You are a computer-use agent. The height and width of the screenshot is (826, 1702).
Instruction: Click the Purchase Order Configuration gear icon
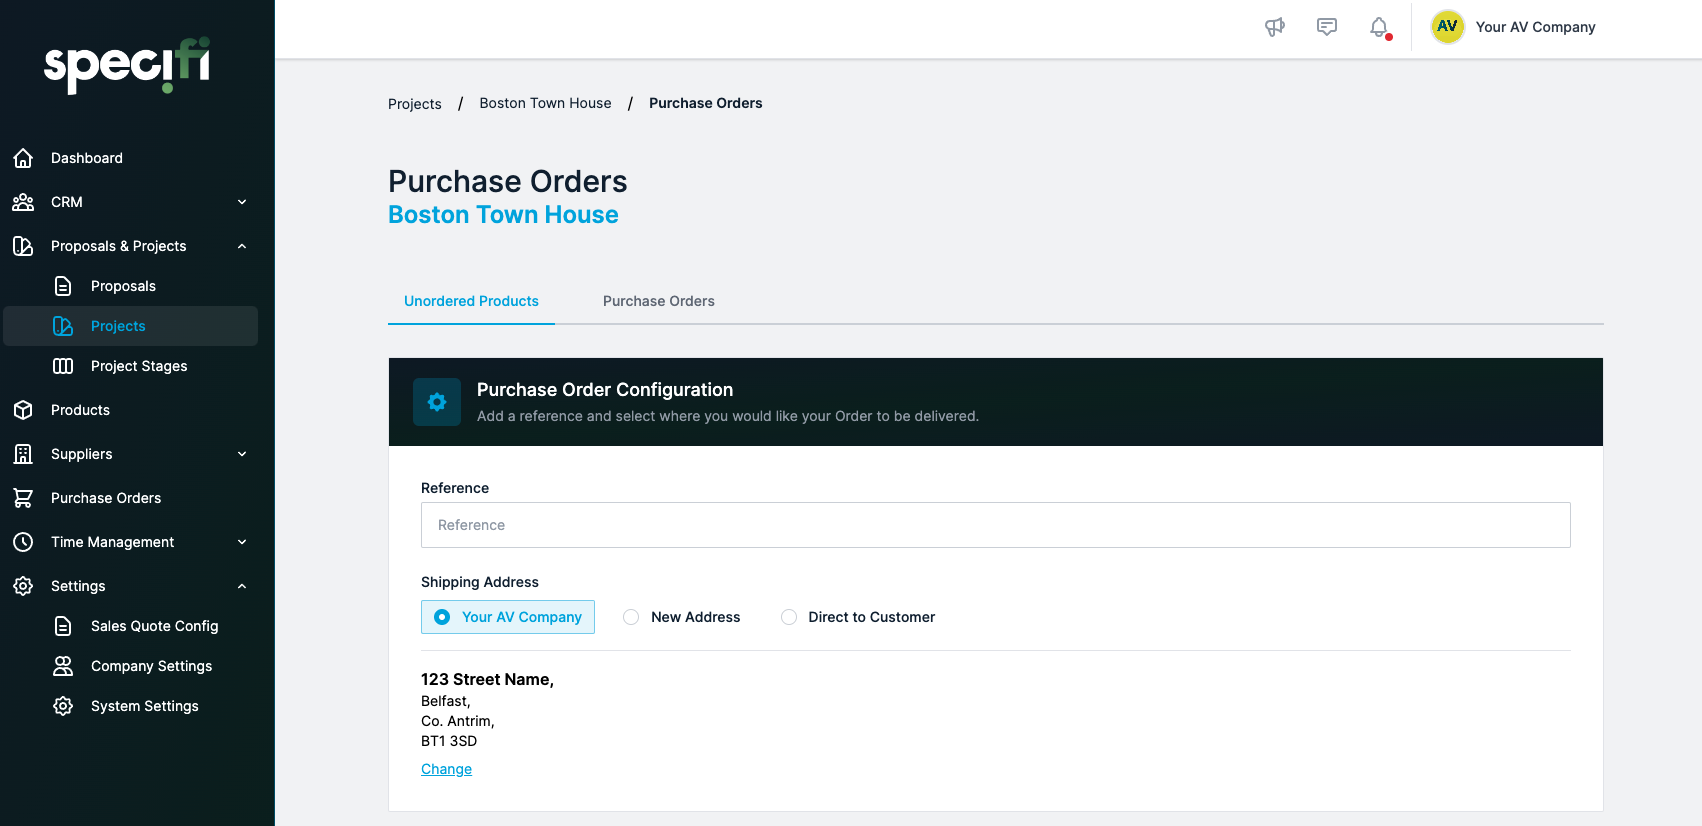437,402
